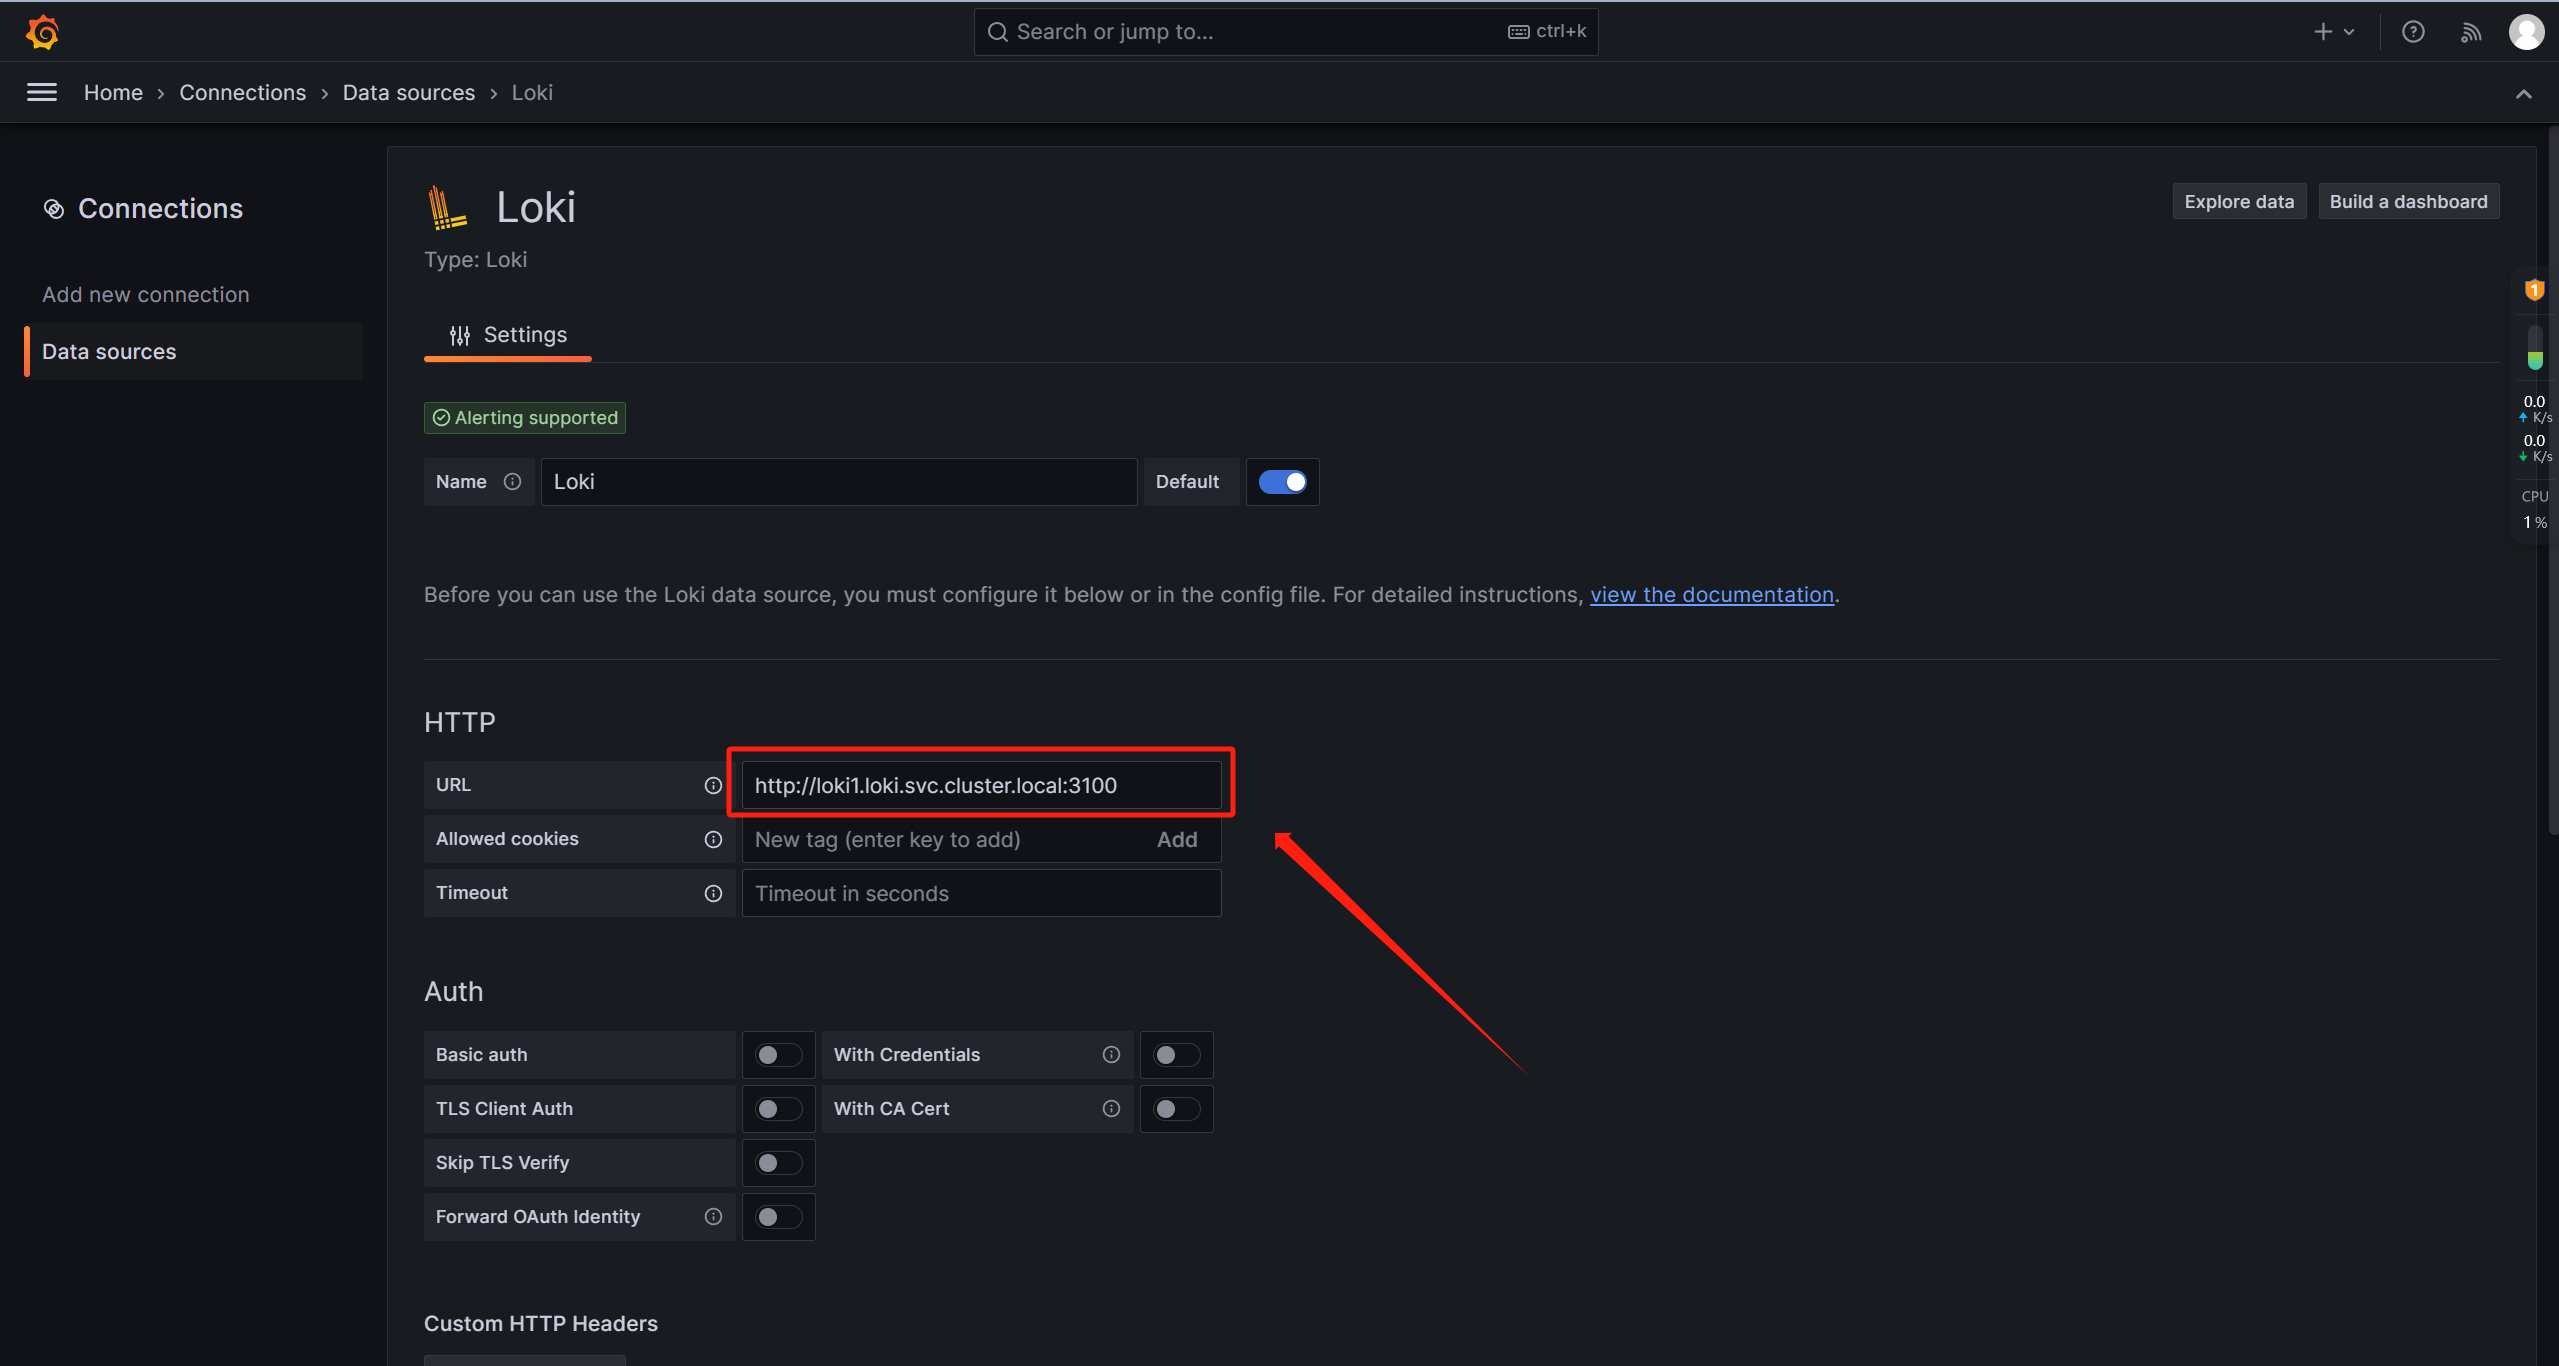Click the With Credentials info icon

pyautogui.click(x=1111, y=1055)
